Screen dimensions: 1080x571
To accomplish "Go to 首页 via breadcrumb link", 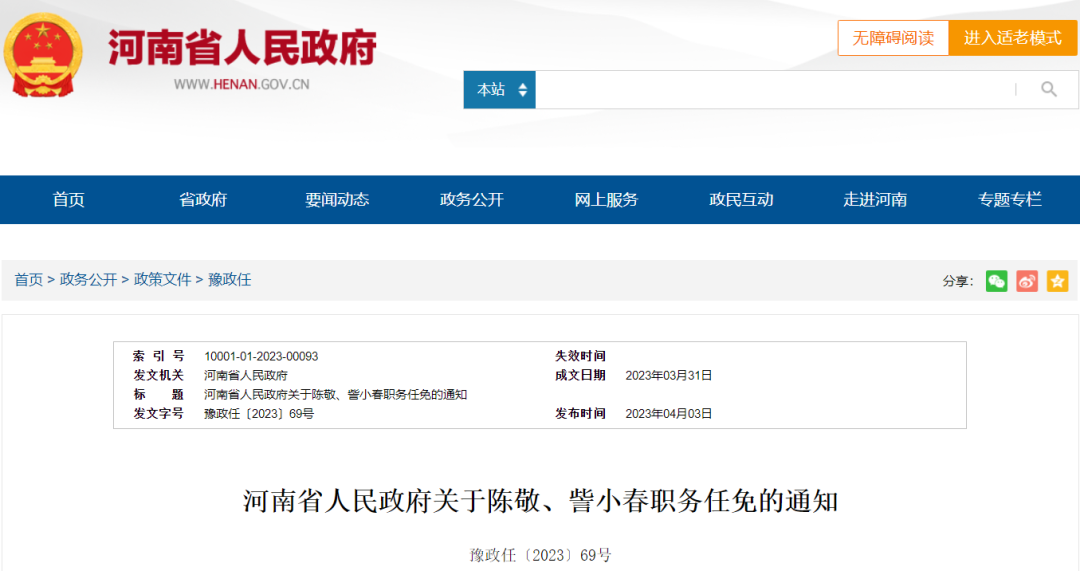I will click(x=28, y=280).
